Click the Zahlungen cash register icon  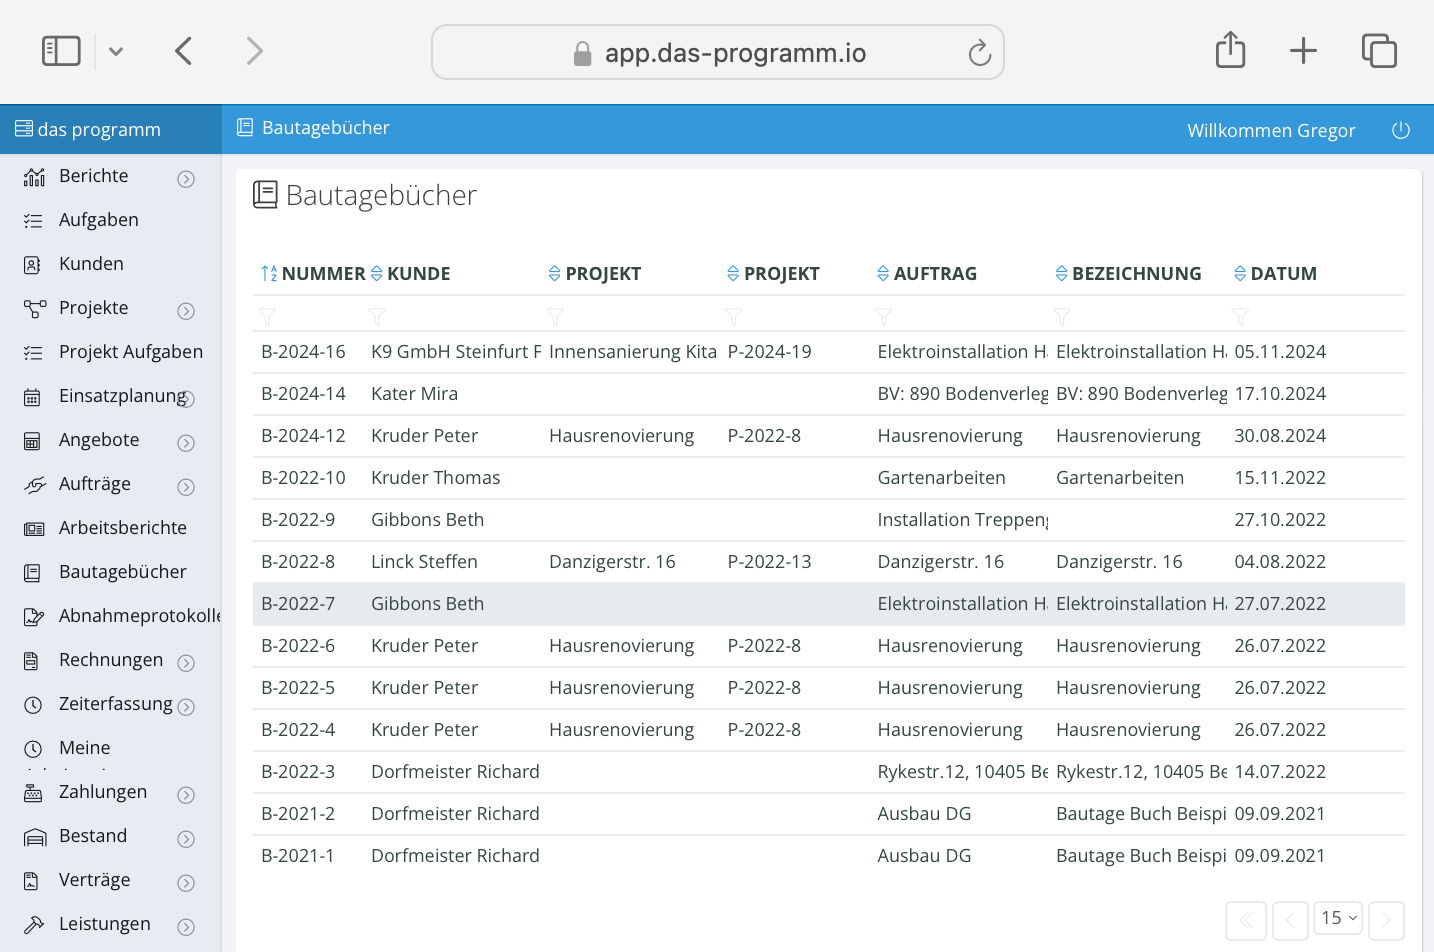click(x=33, y=793)
